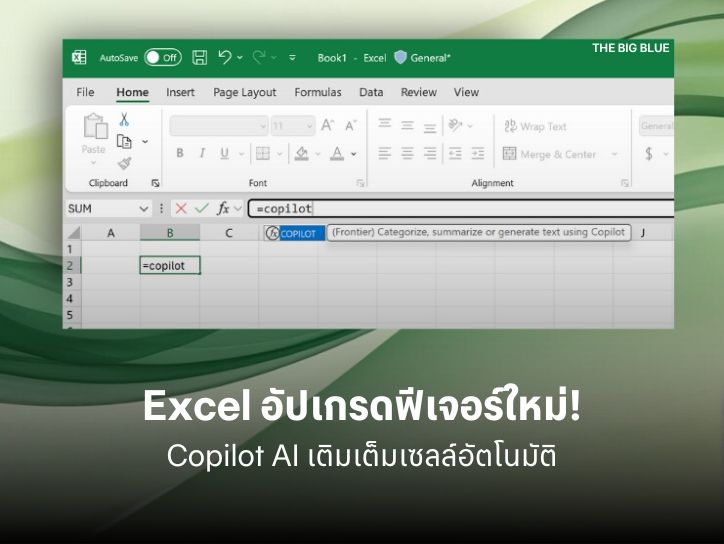Open the font name combo box
724x544 pixels.
[x=218, y=126]
